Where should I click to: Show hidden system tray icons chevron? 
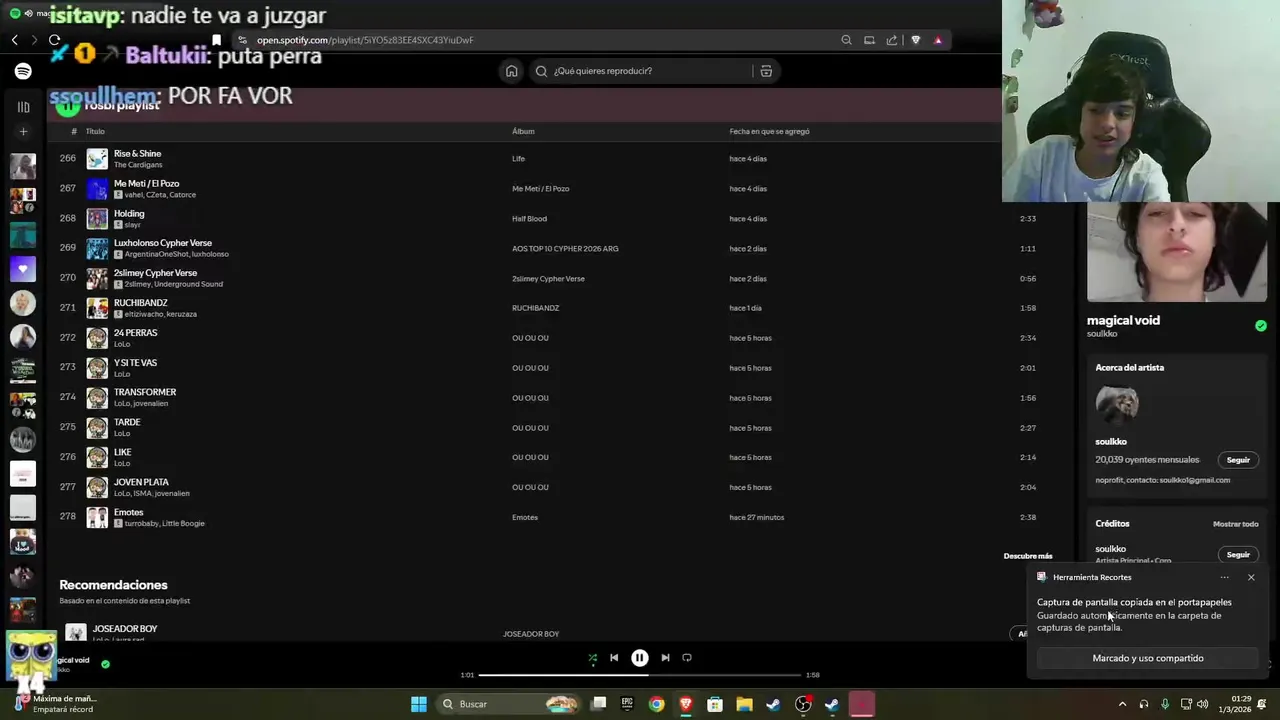point(1122,704)
